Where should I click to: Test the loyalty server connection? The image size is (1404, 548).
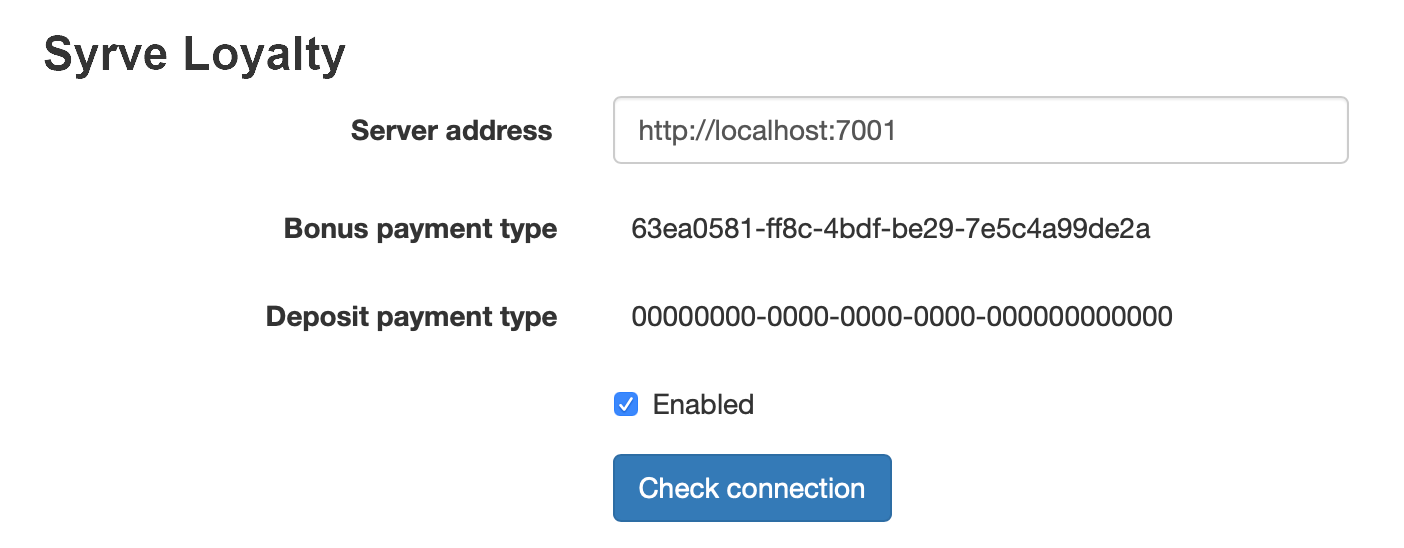(x=752, y=488)
